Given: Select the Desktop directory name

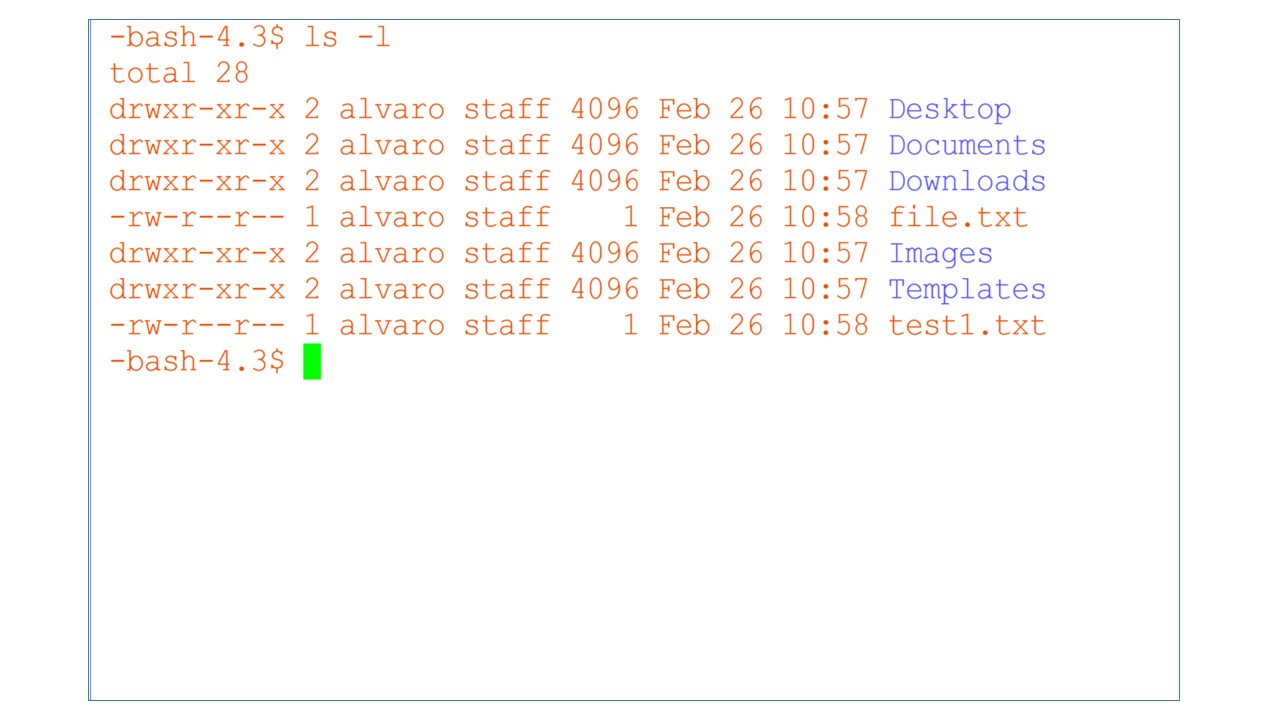Looking at the screenshot, I should [950, 110].
